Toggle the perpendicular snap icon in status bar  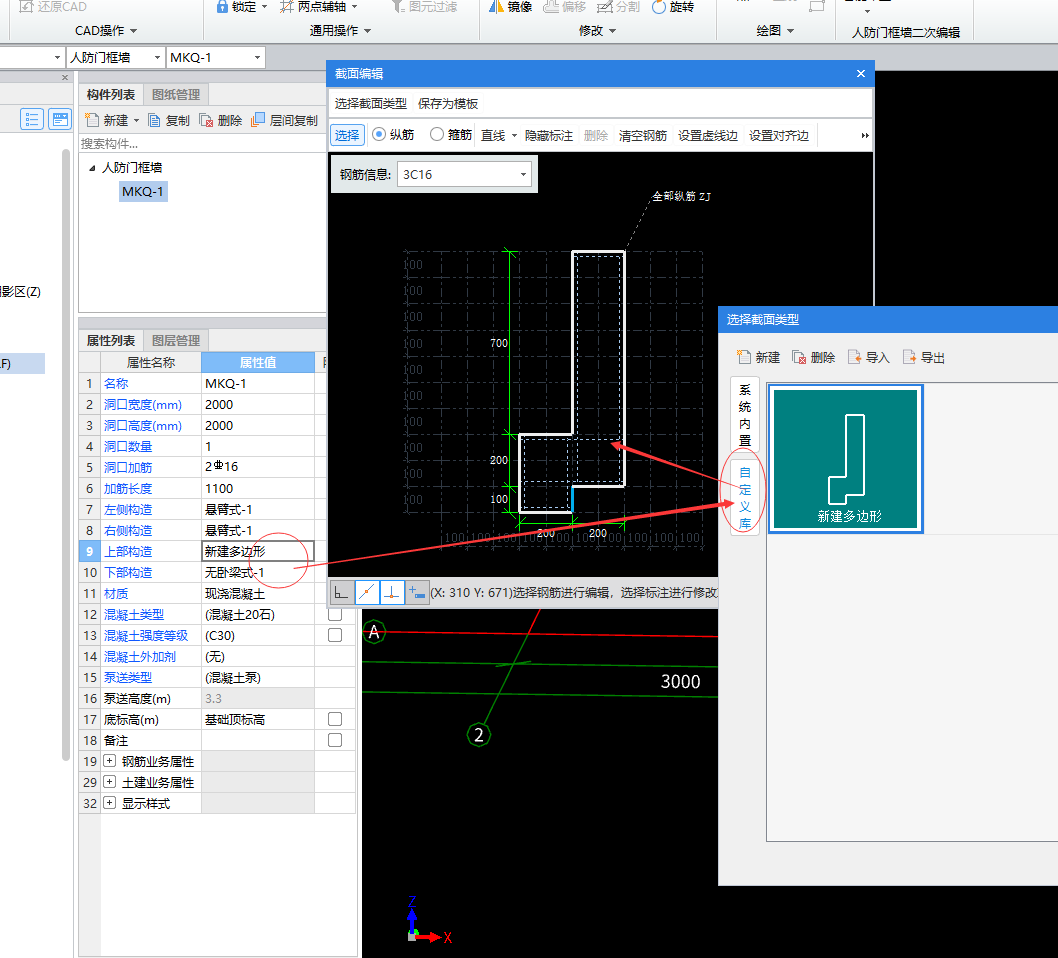pyautogui.click(x=392, y=593)
